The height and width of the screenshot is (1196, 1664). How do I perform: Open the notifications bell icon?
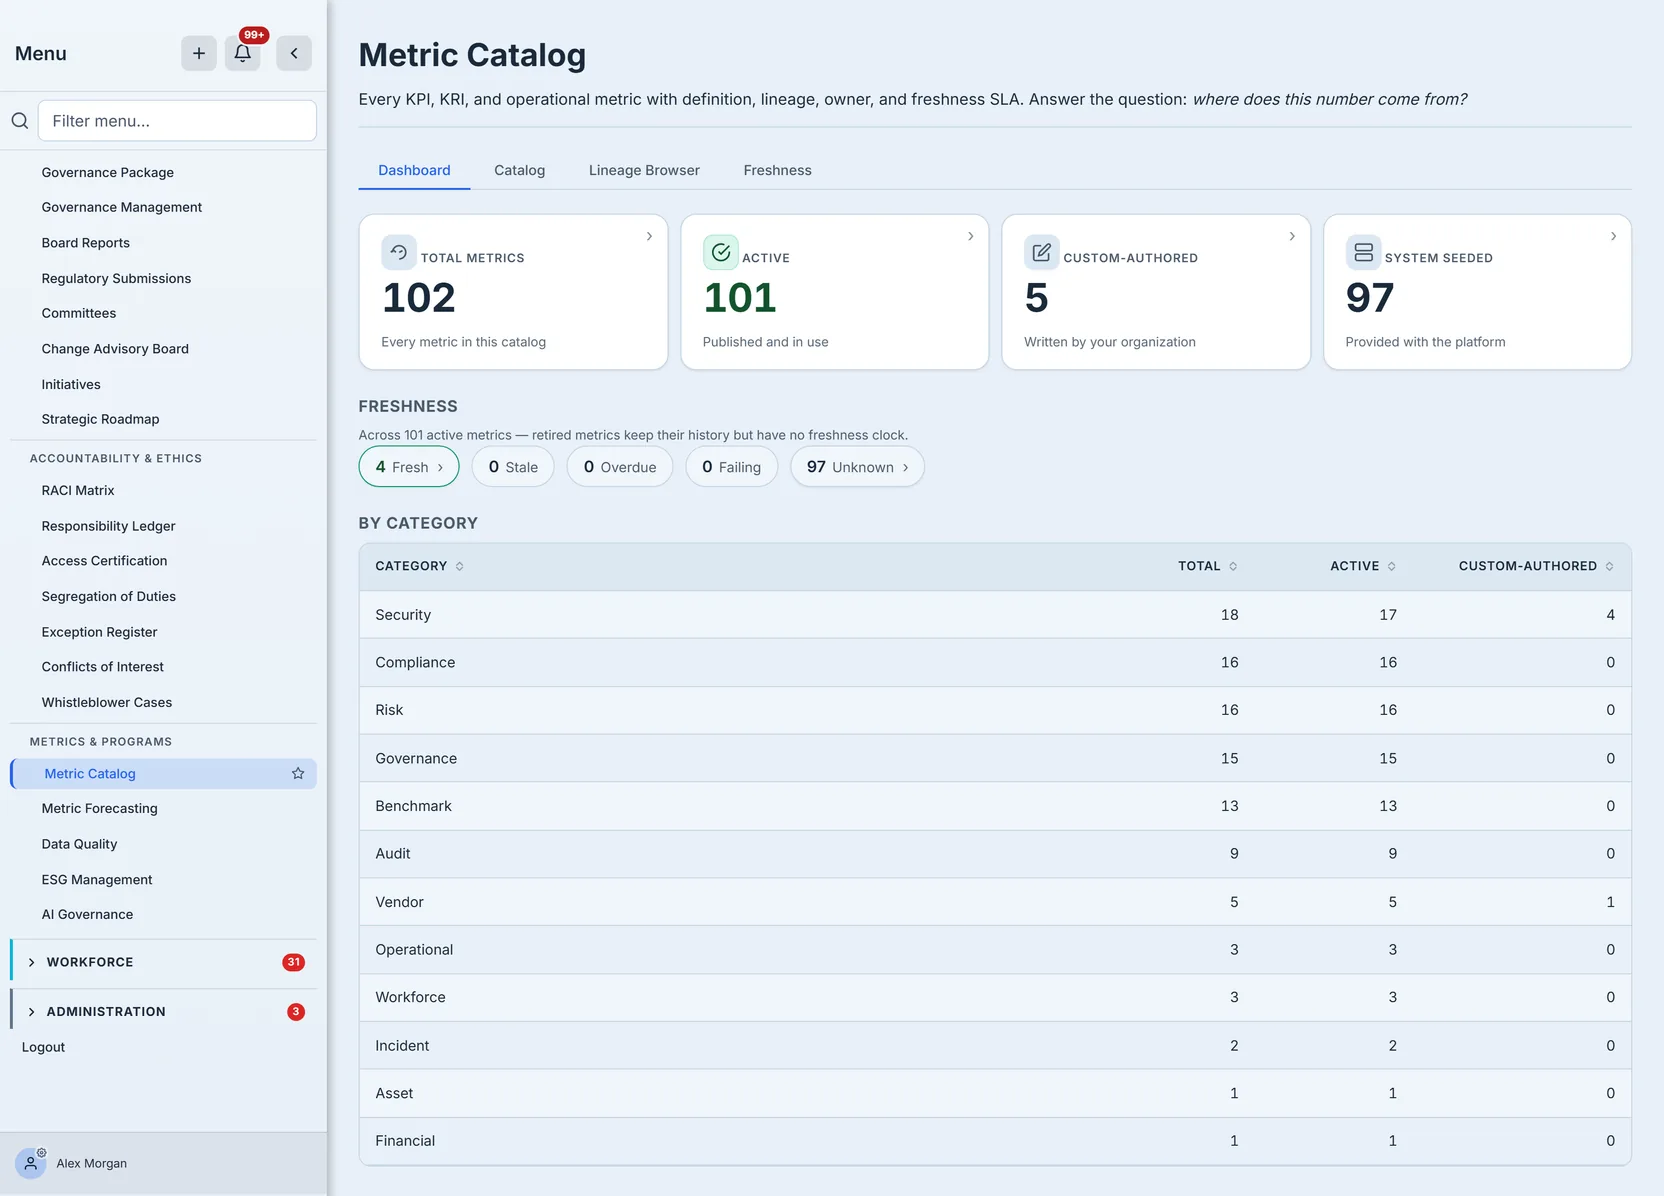pos(243,53)
